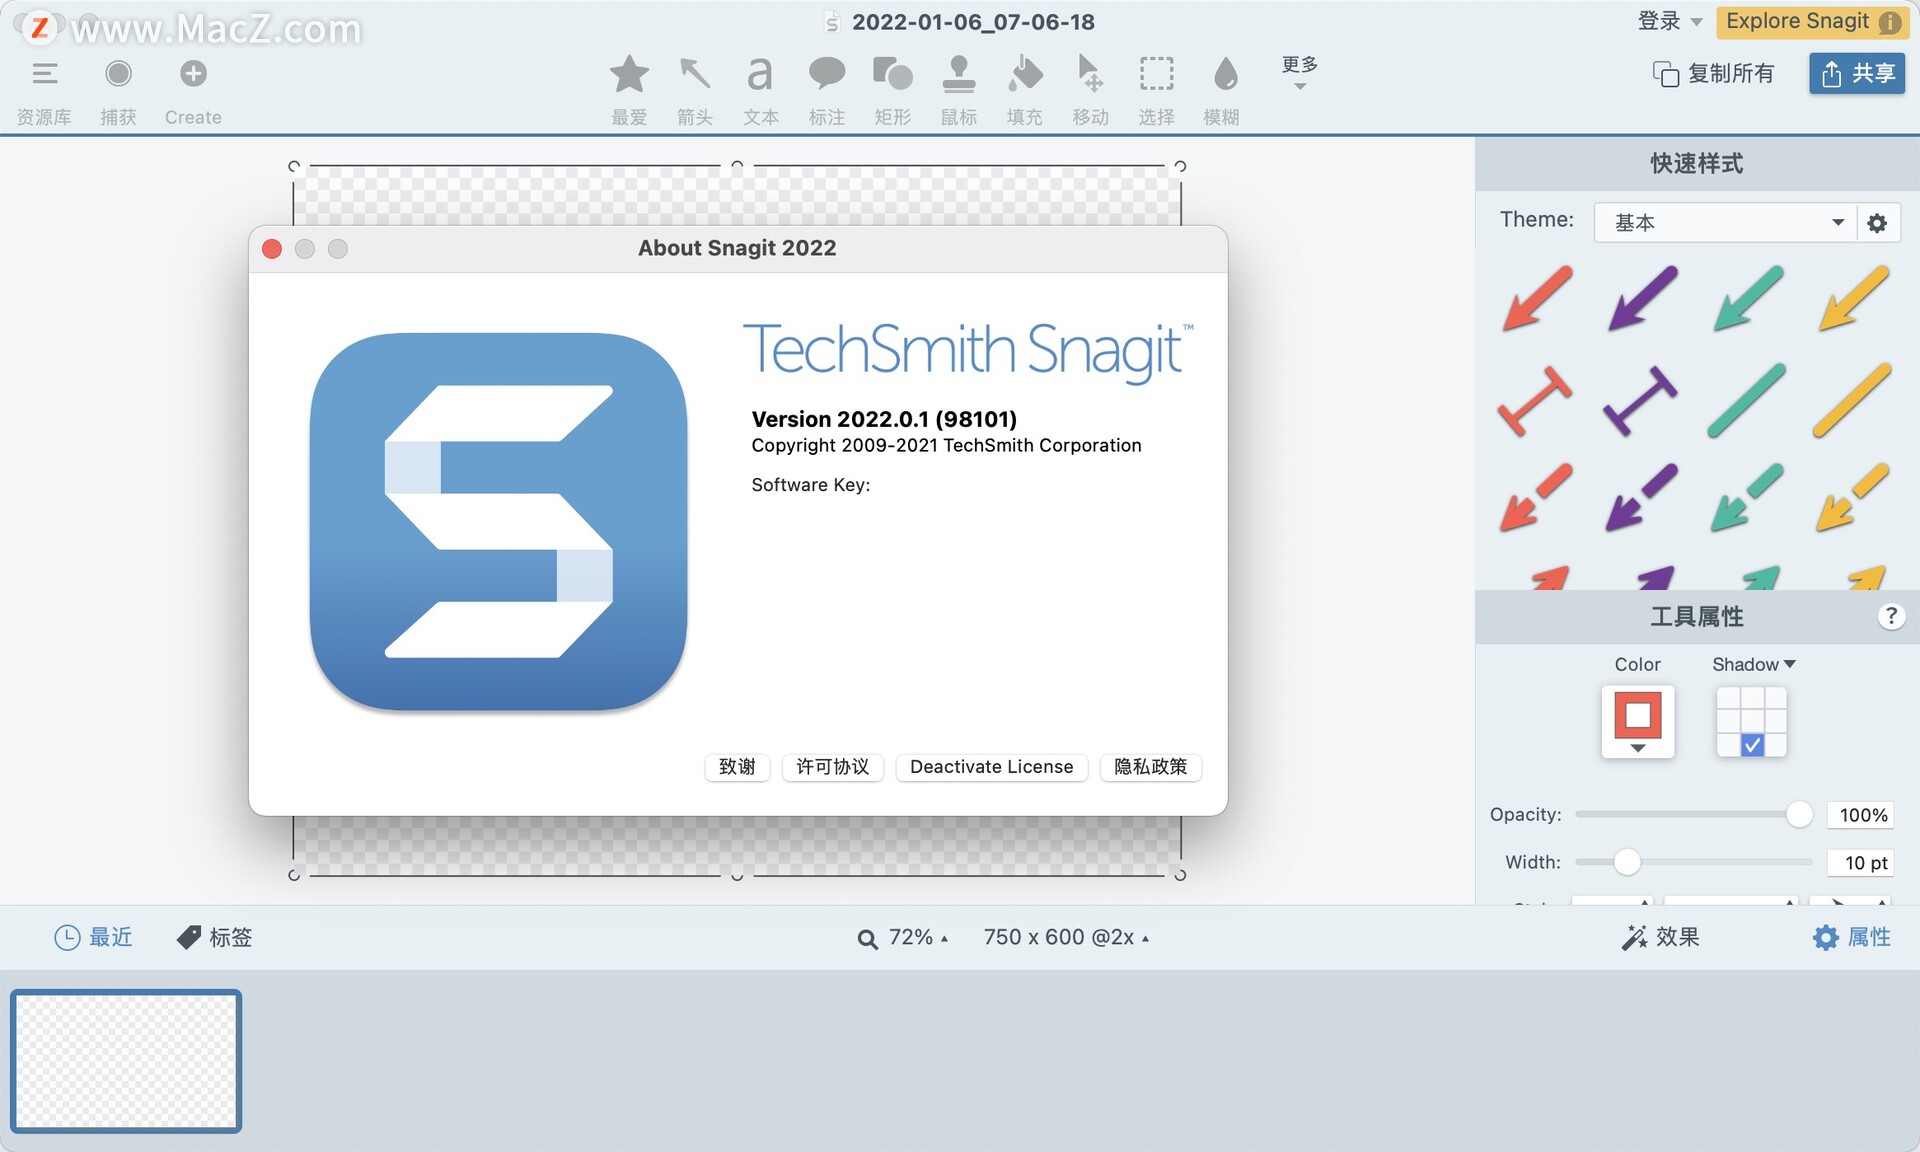Click the Version 2022.0.1 (98101) text
The width and height of the screenshot is (1920, 1152).
point(884,419)
